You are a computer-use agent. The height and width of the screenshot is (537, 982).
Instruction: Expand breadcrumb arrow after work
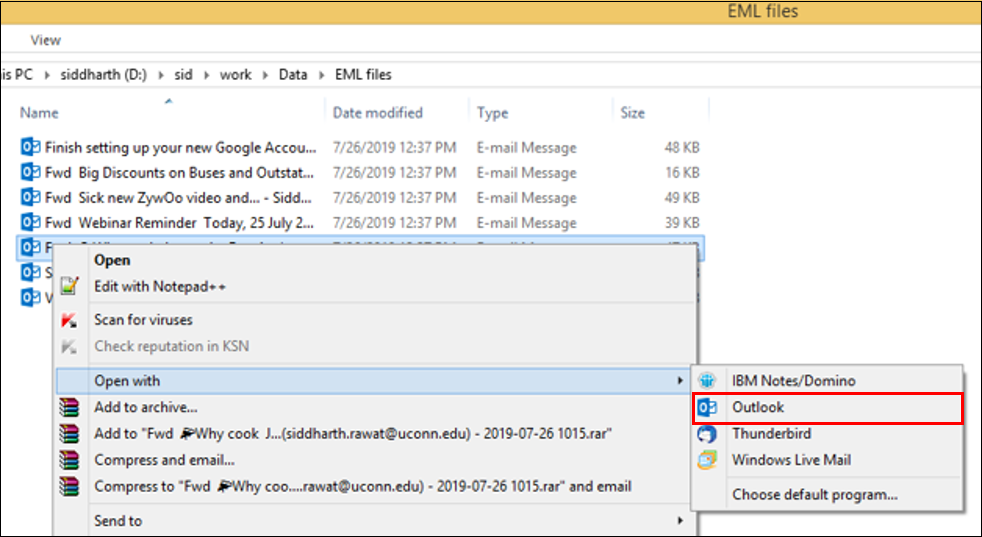click(265, 75)
